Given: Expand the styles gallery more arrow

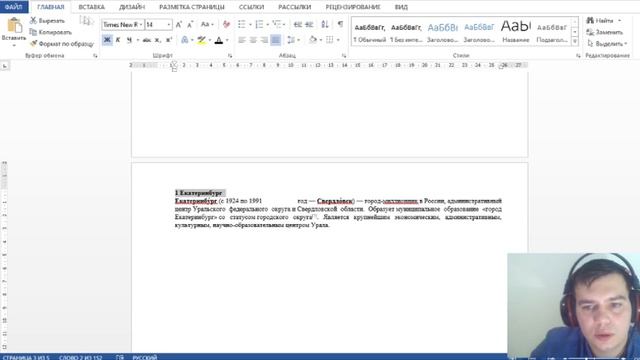Looking at the screenshot, I should (x=575, y=41).
